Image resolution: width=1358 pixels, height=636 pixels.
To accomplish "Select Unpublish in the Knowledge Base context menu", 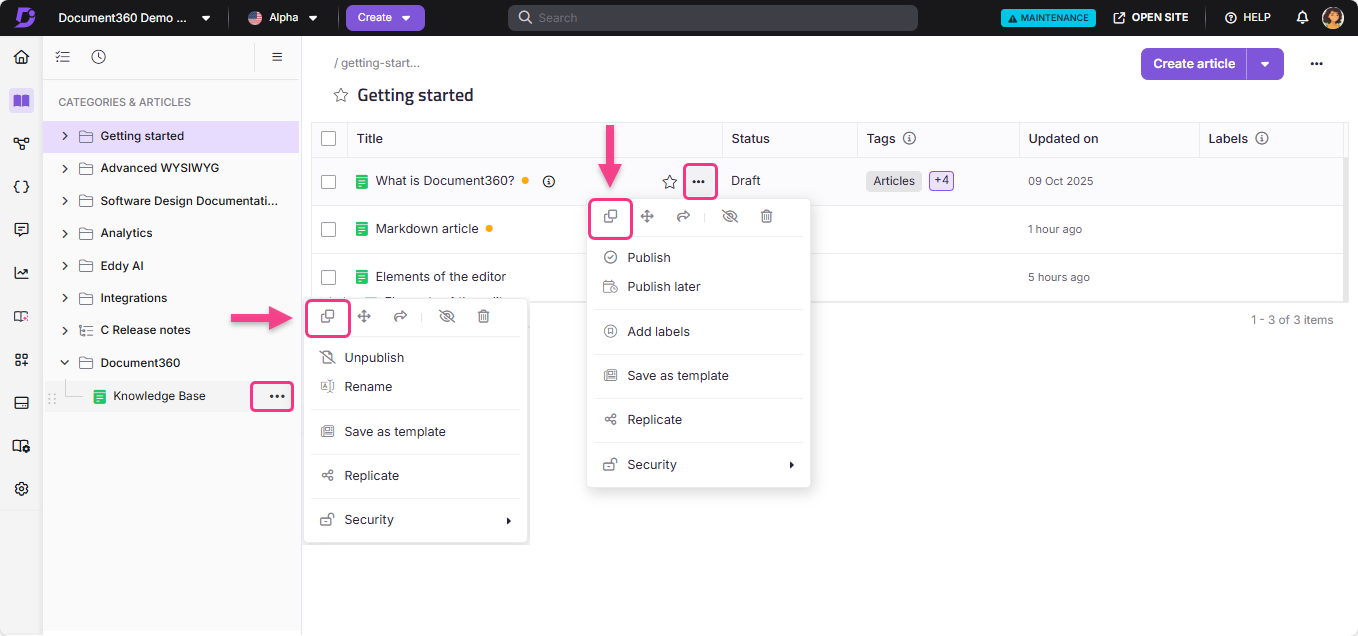I will click(373, 357).
